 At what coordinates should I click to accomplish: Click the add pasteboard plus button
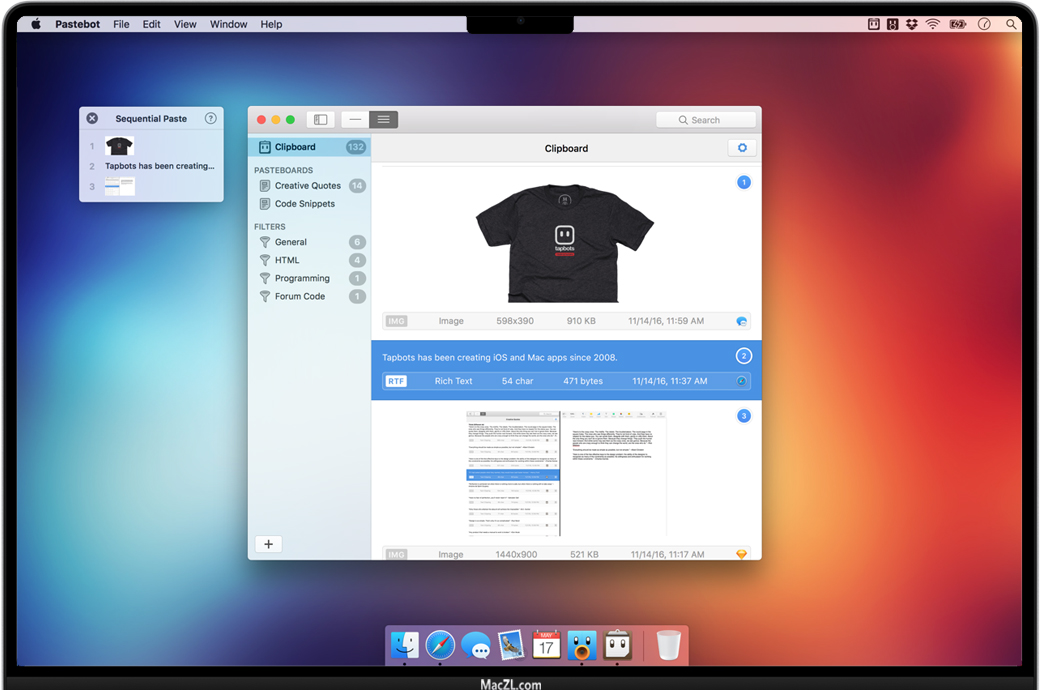tap(268, 544)
